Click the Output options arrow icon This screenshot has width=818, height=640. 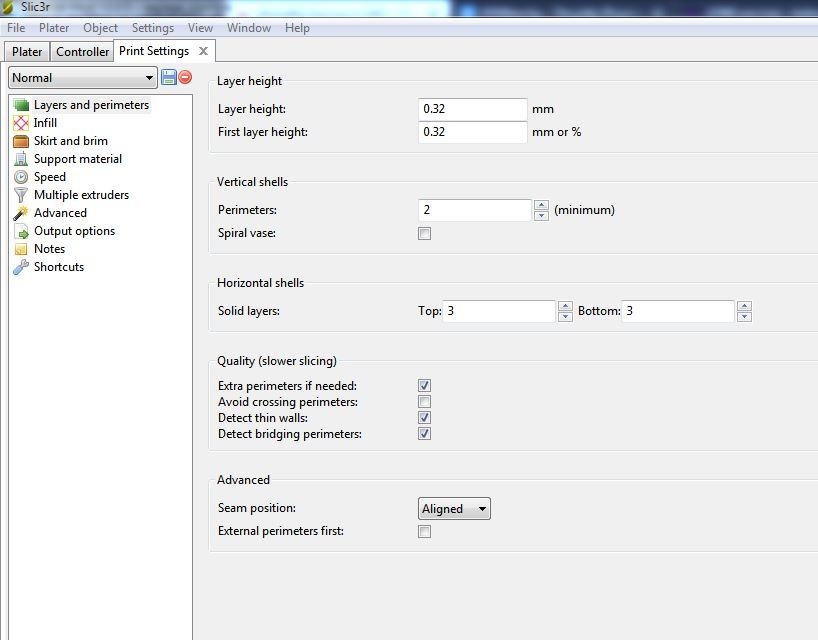pyautogui.click(x=21, y=231)
